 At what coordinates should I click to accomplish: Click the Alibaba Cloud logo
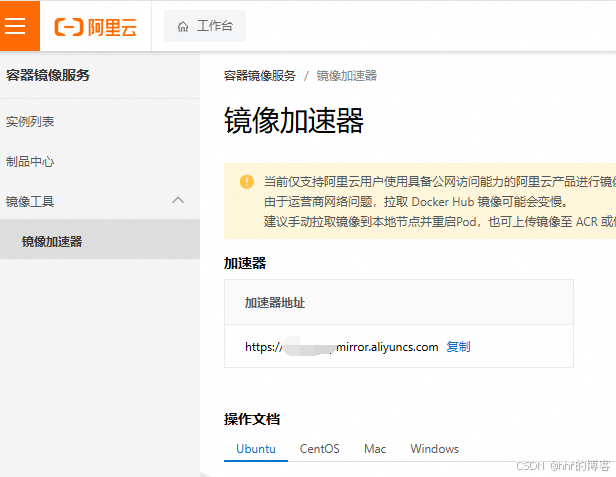(x=95, y=27)
